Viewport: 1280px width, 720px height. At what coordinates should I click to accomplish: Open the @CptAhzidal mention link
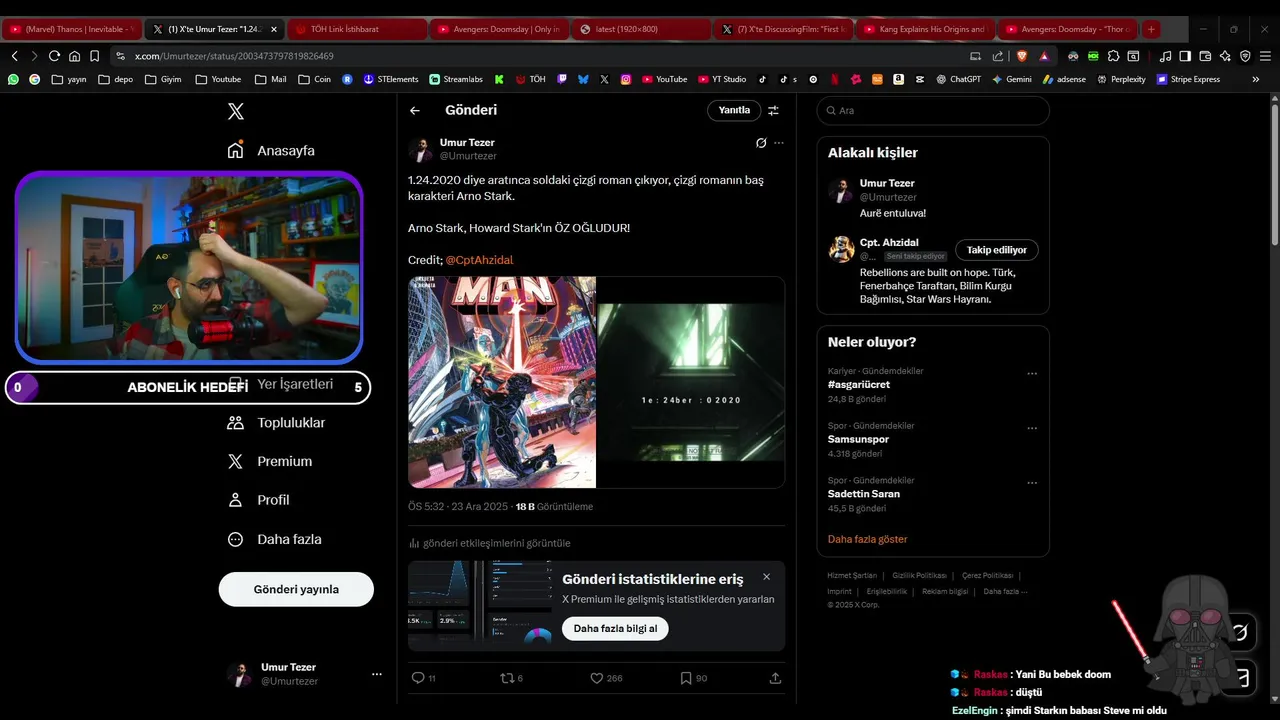click(479, 260)
